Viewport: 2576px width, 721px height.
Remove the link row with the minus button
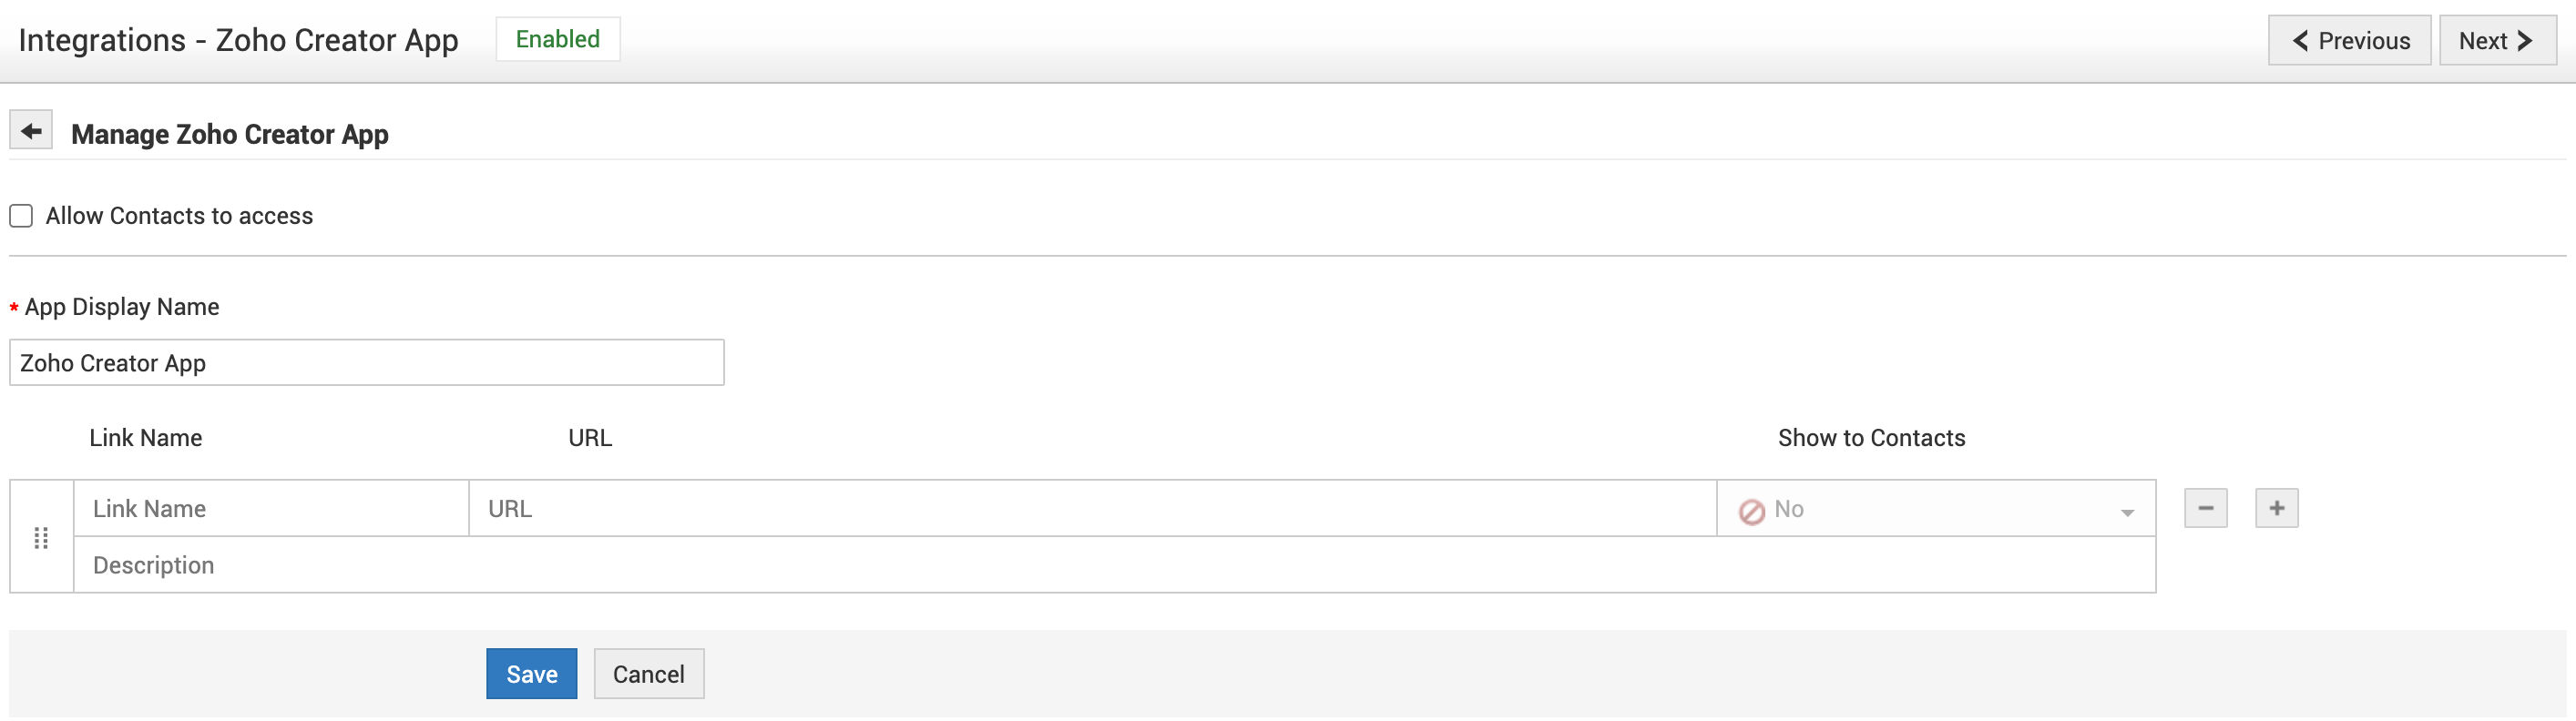pos(2205,508)
